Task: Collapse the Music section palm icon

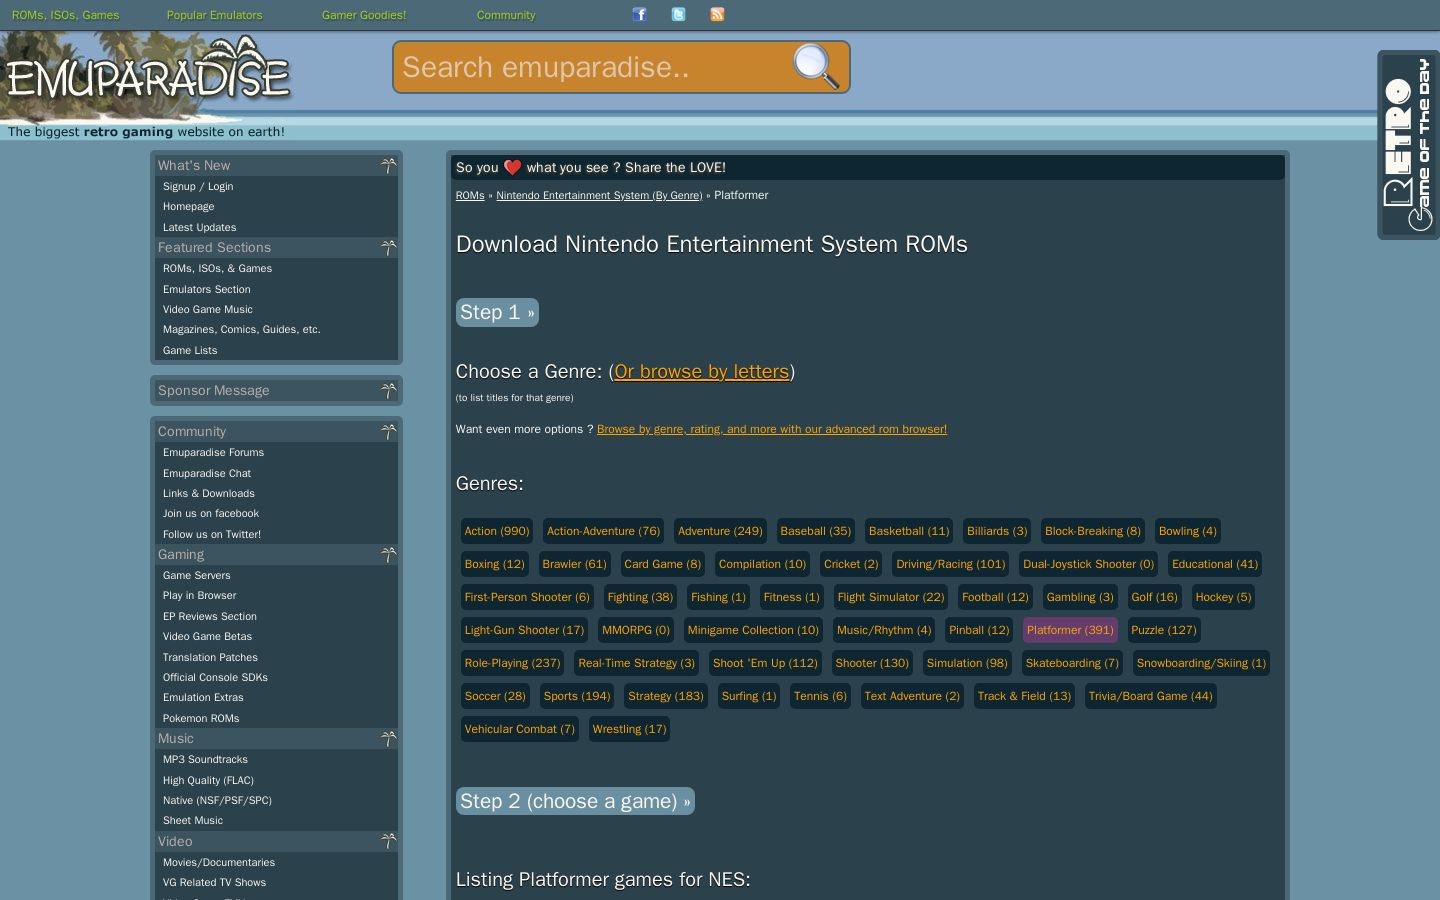Action: coord(389,738)
